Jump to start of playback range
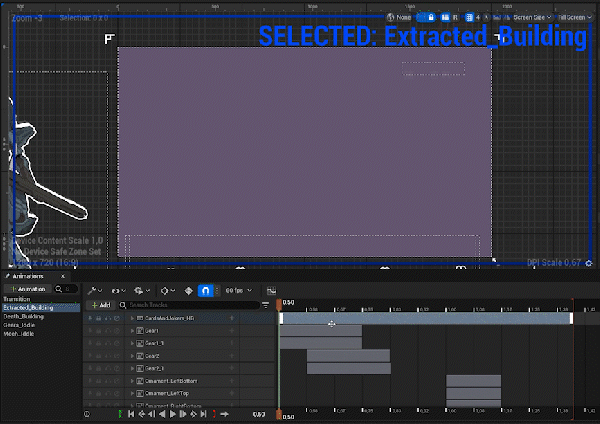Screen dimensions: 600x424 [131, 414]
